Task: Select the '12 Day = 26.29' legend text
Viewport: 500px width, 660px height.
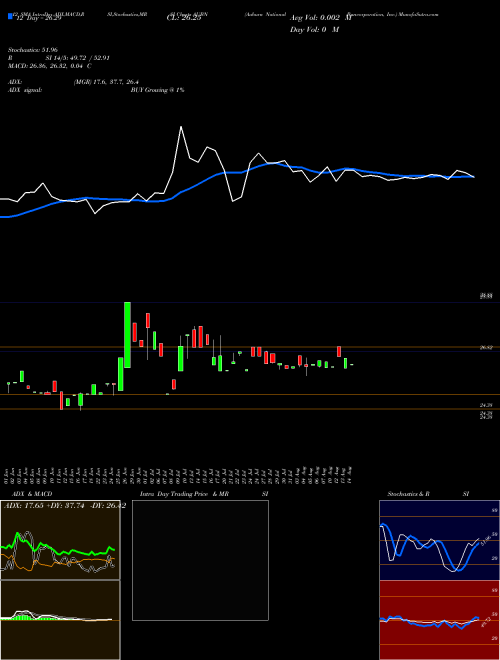Action: point(37,19)
